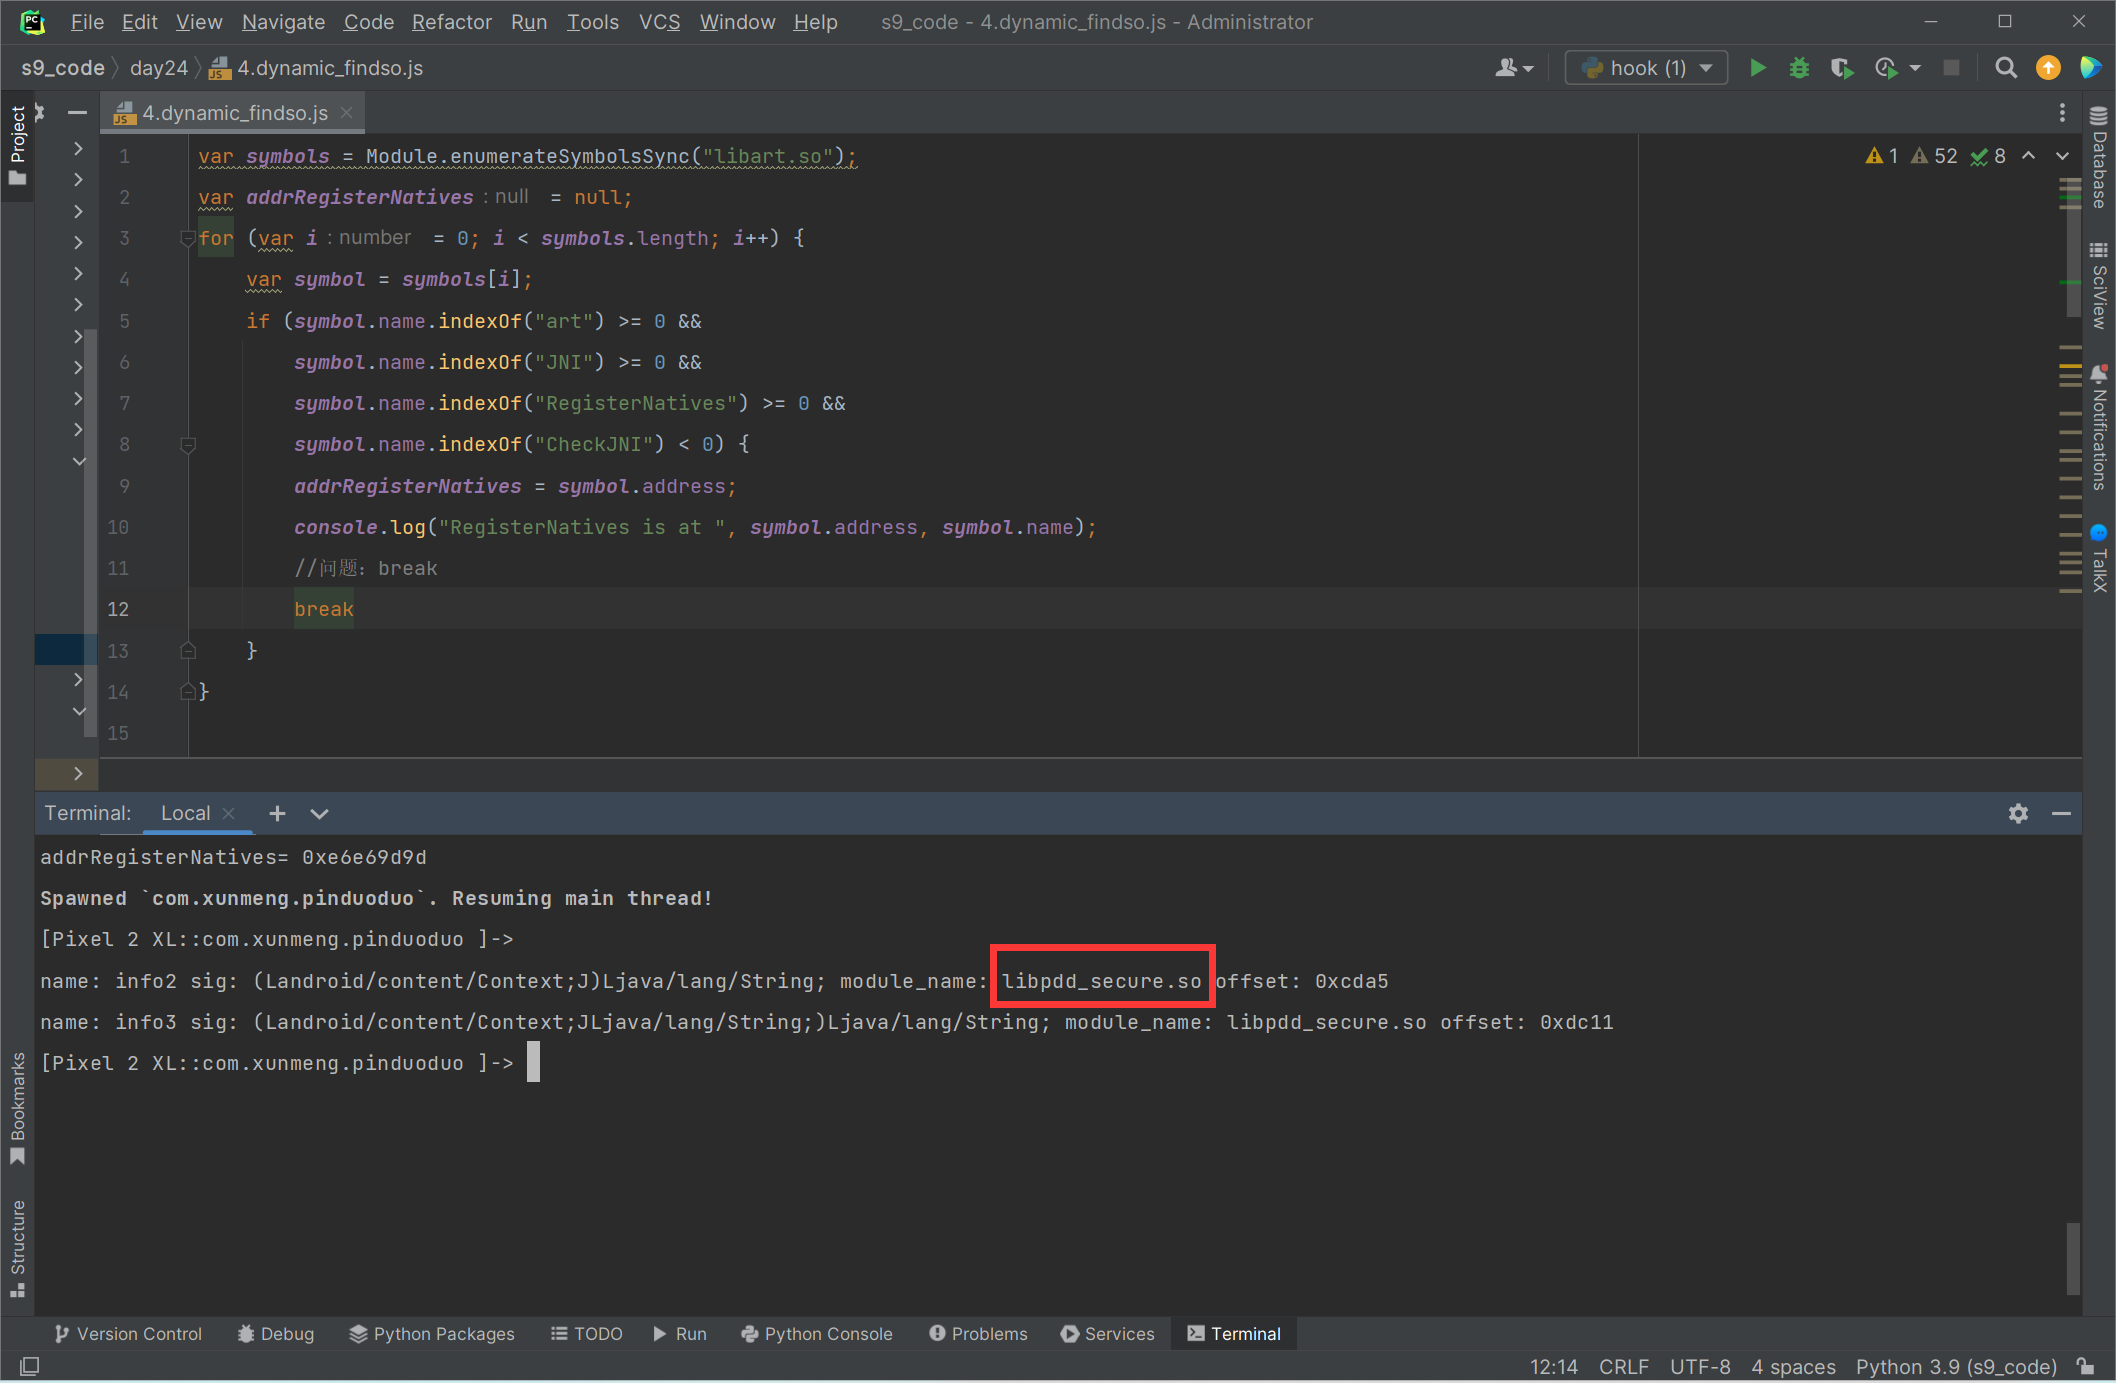
Task: Open the Debug tool window
Action: click(276, 1334)
